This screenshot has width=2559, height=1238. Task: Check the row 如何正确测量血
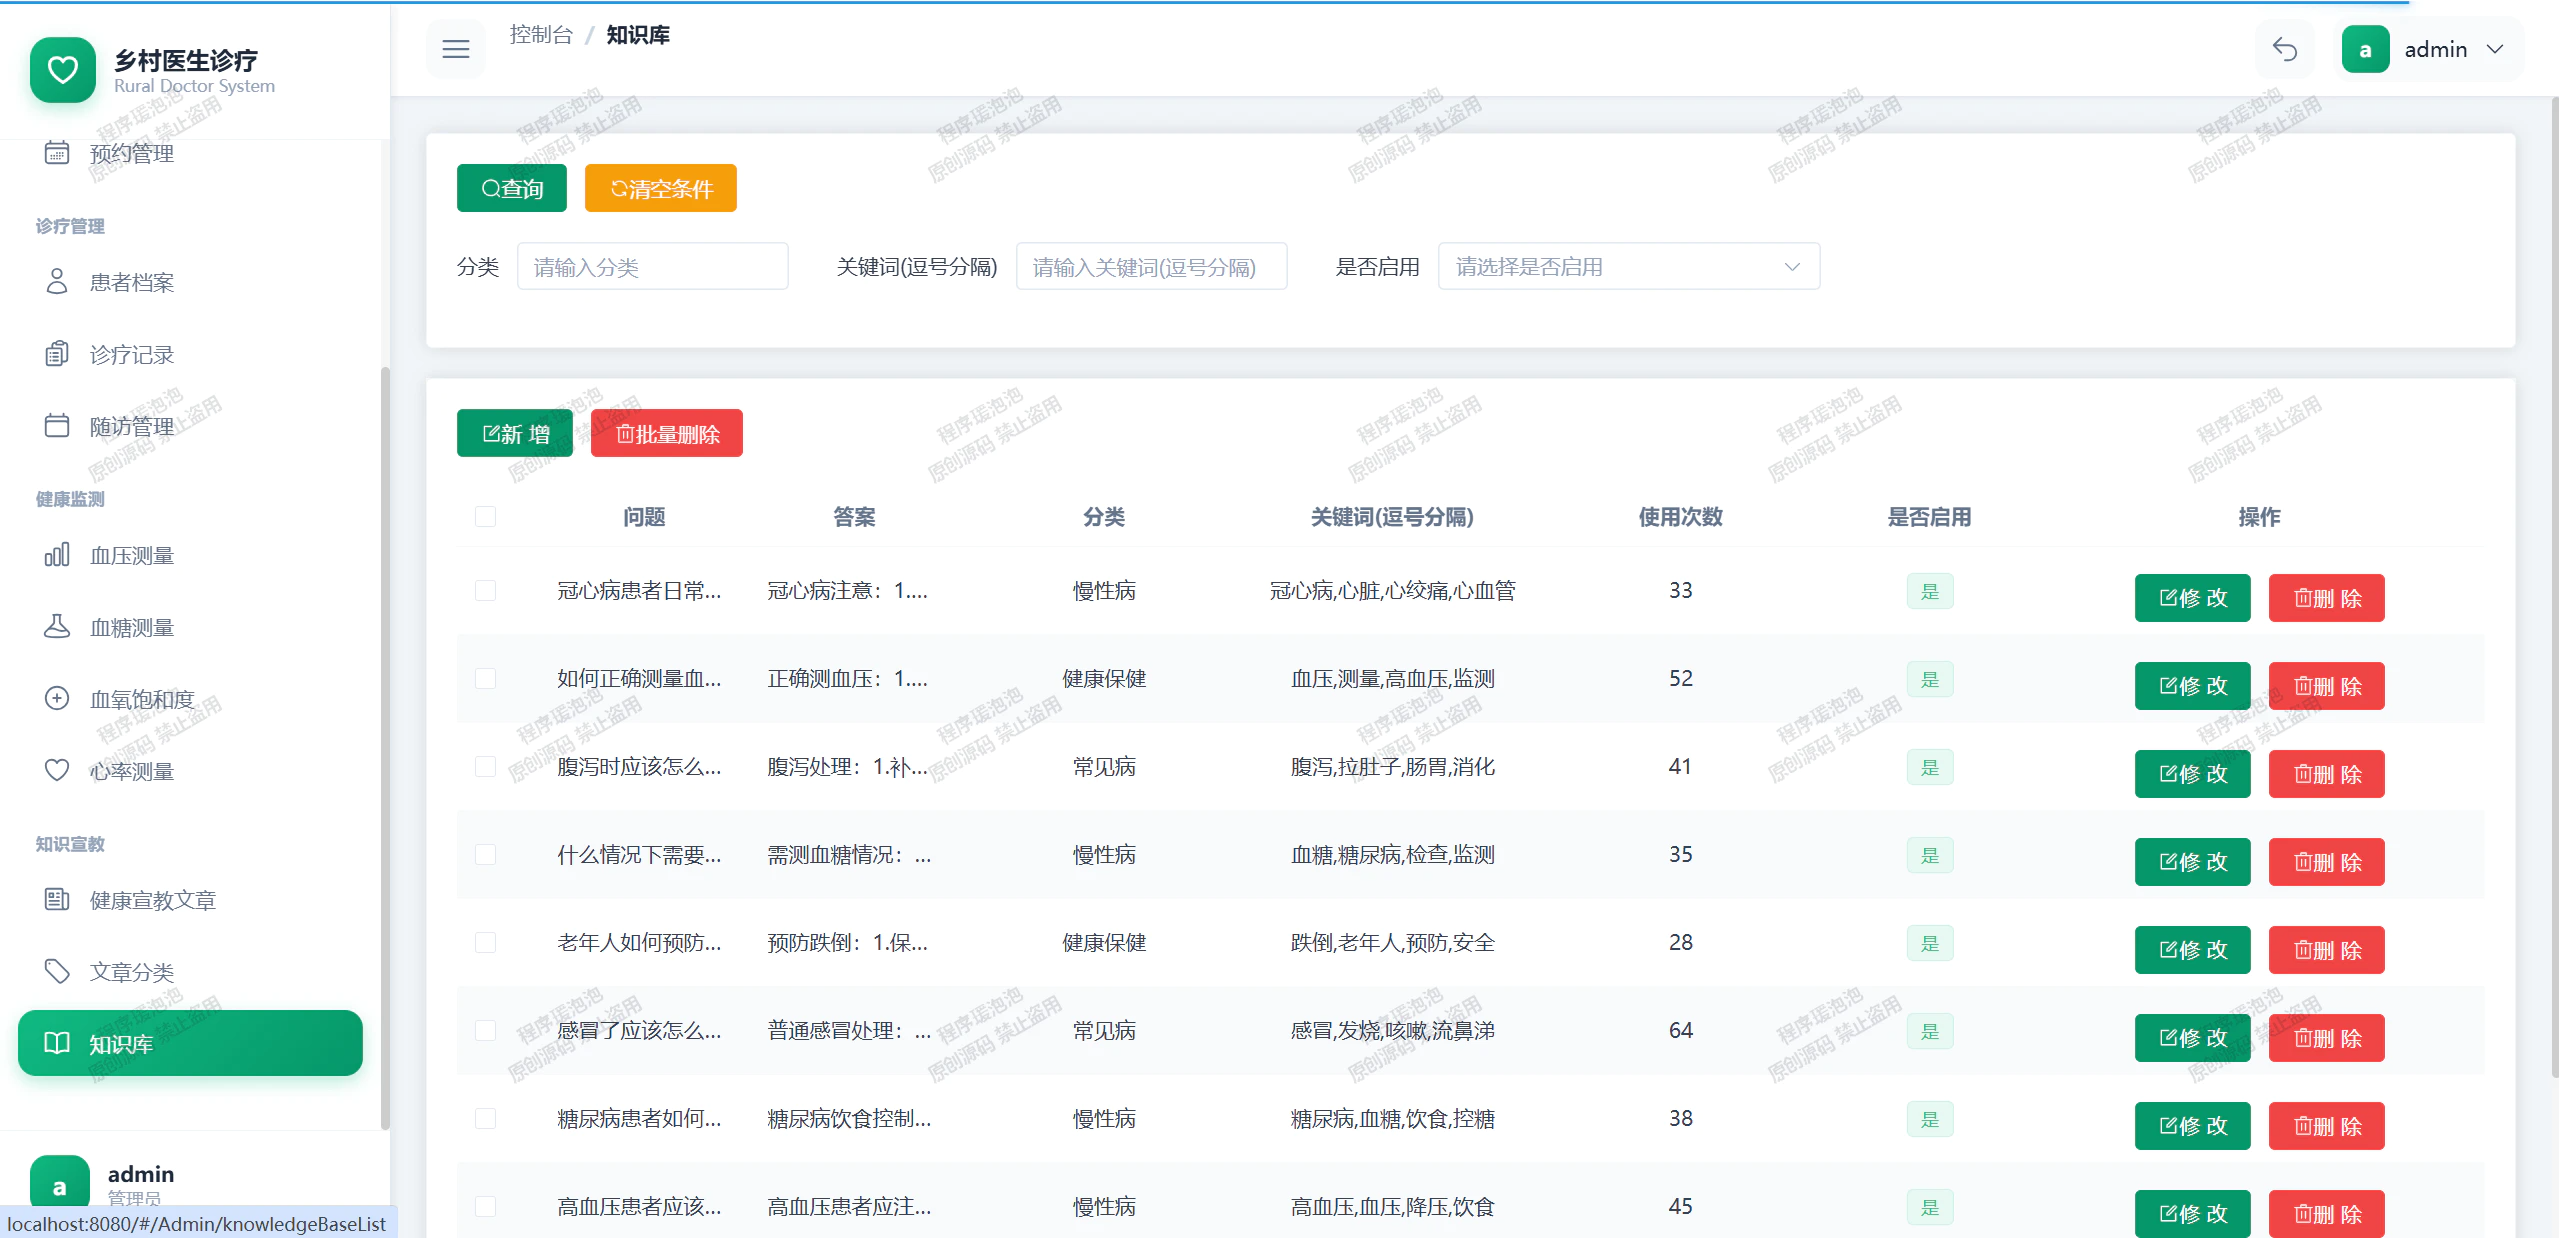click(x=486, y=679)
